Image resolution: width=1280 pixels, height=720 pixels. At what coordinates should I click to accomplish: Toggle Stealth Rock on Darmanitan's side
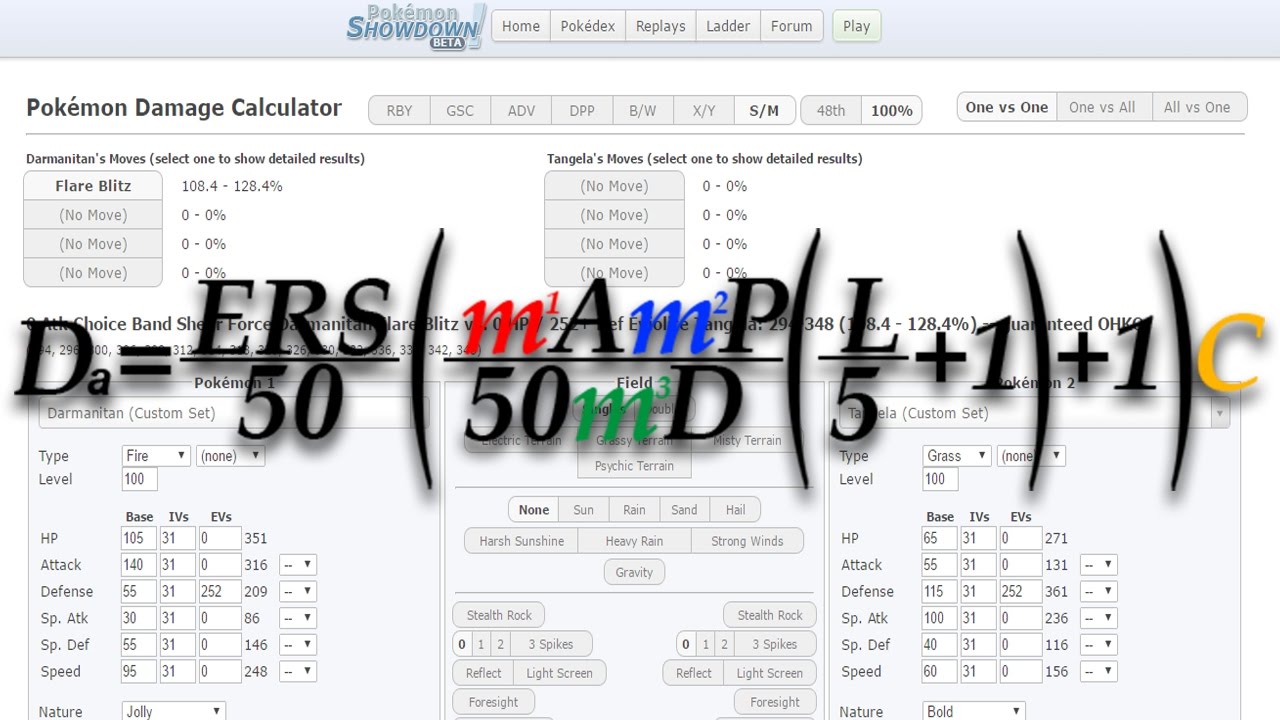(499, 615)
